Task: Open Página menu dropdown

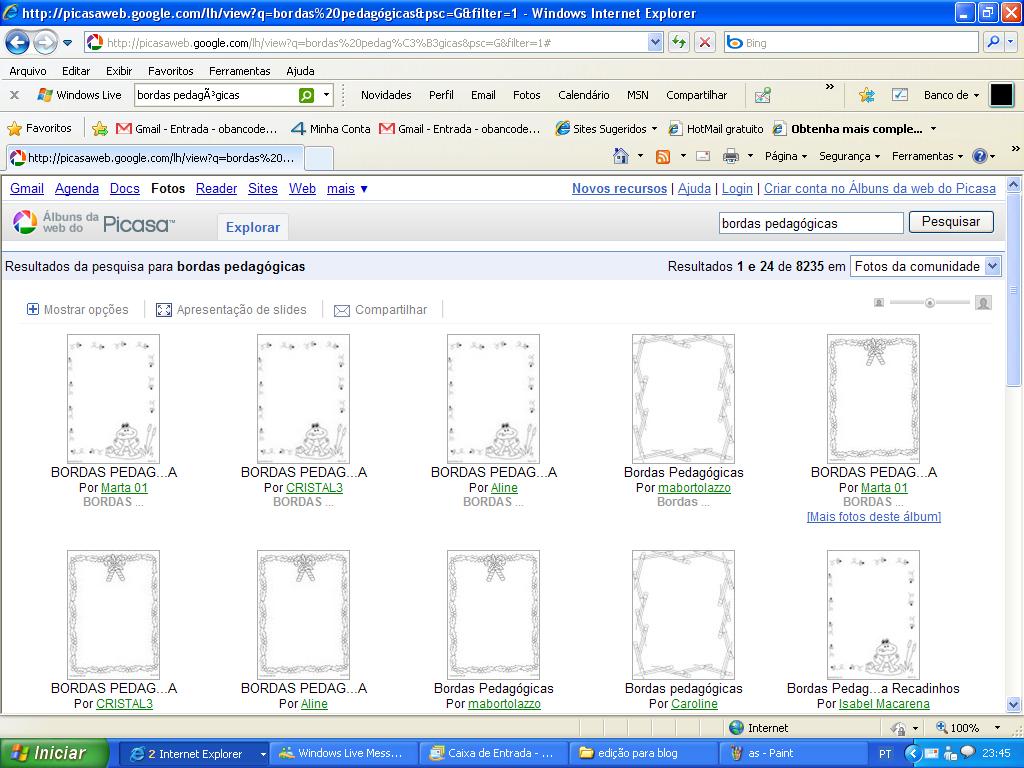Action: tap(786, 156)
